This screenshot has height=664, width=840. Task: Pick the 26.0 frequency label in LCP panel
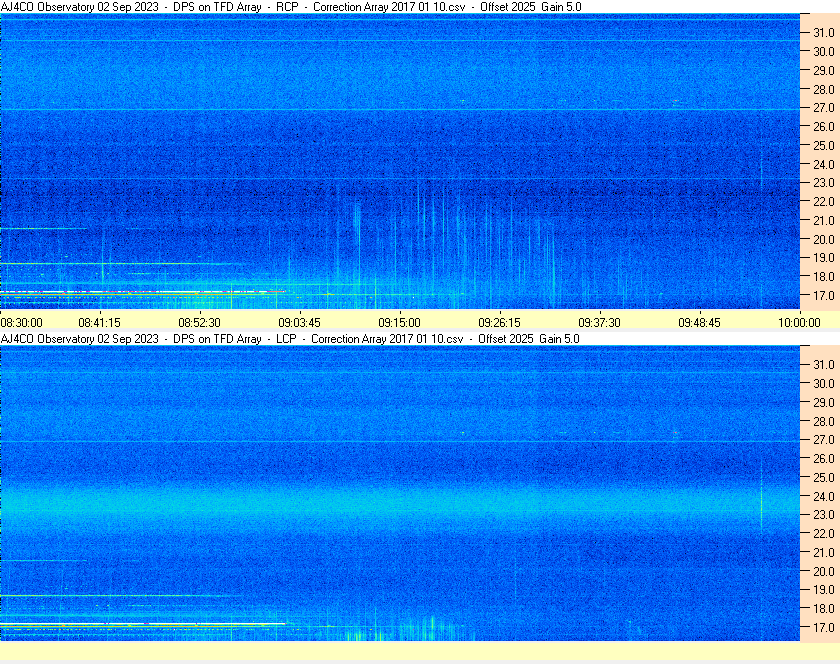824,458
